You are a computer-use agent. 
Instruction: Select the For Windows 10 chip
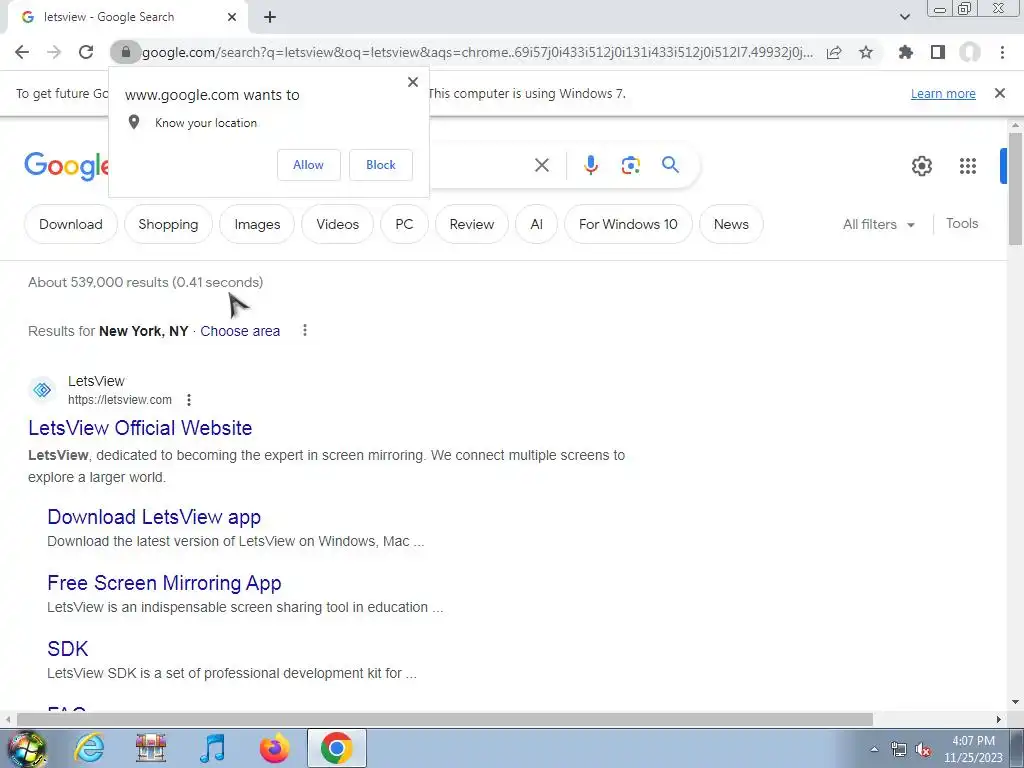(x=628, y=224)
